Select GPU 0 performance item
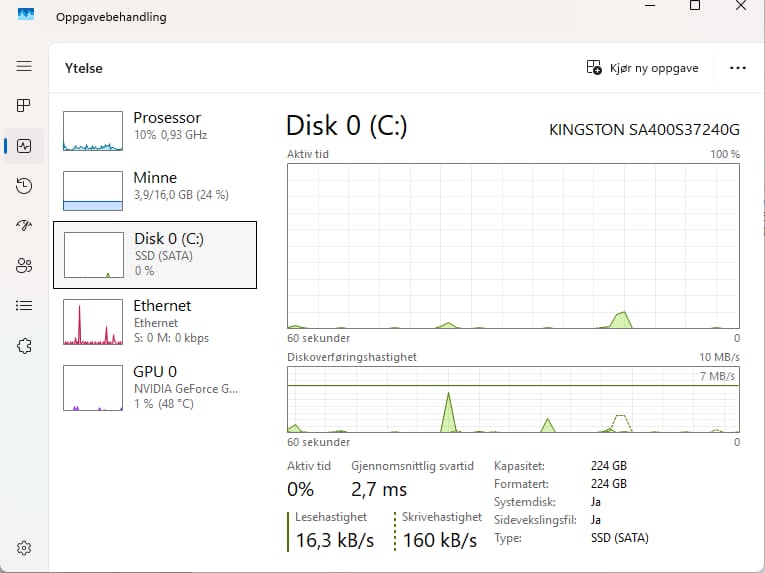The width and height of the screenshot is (765, 573). [x=155, y=388]
